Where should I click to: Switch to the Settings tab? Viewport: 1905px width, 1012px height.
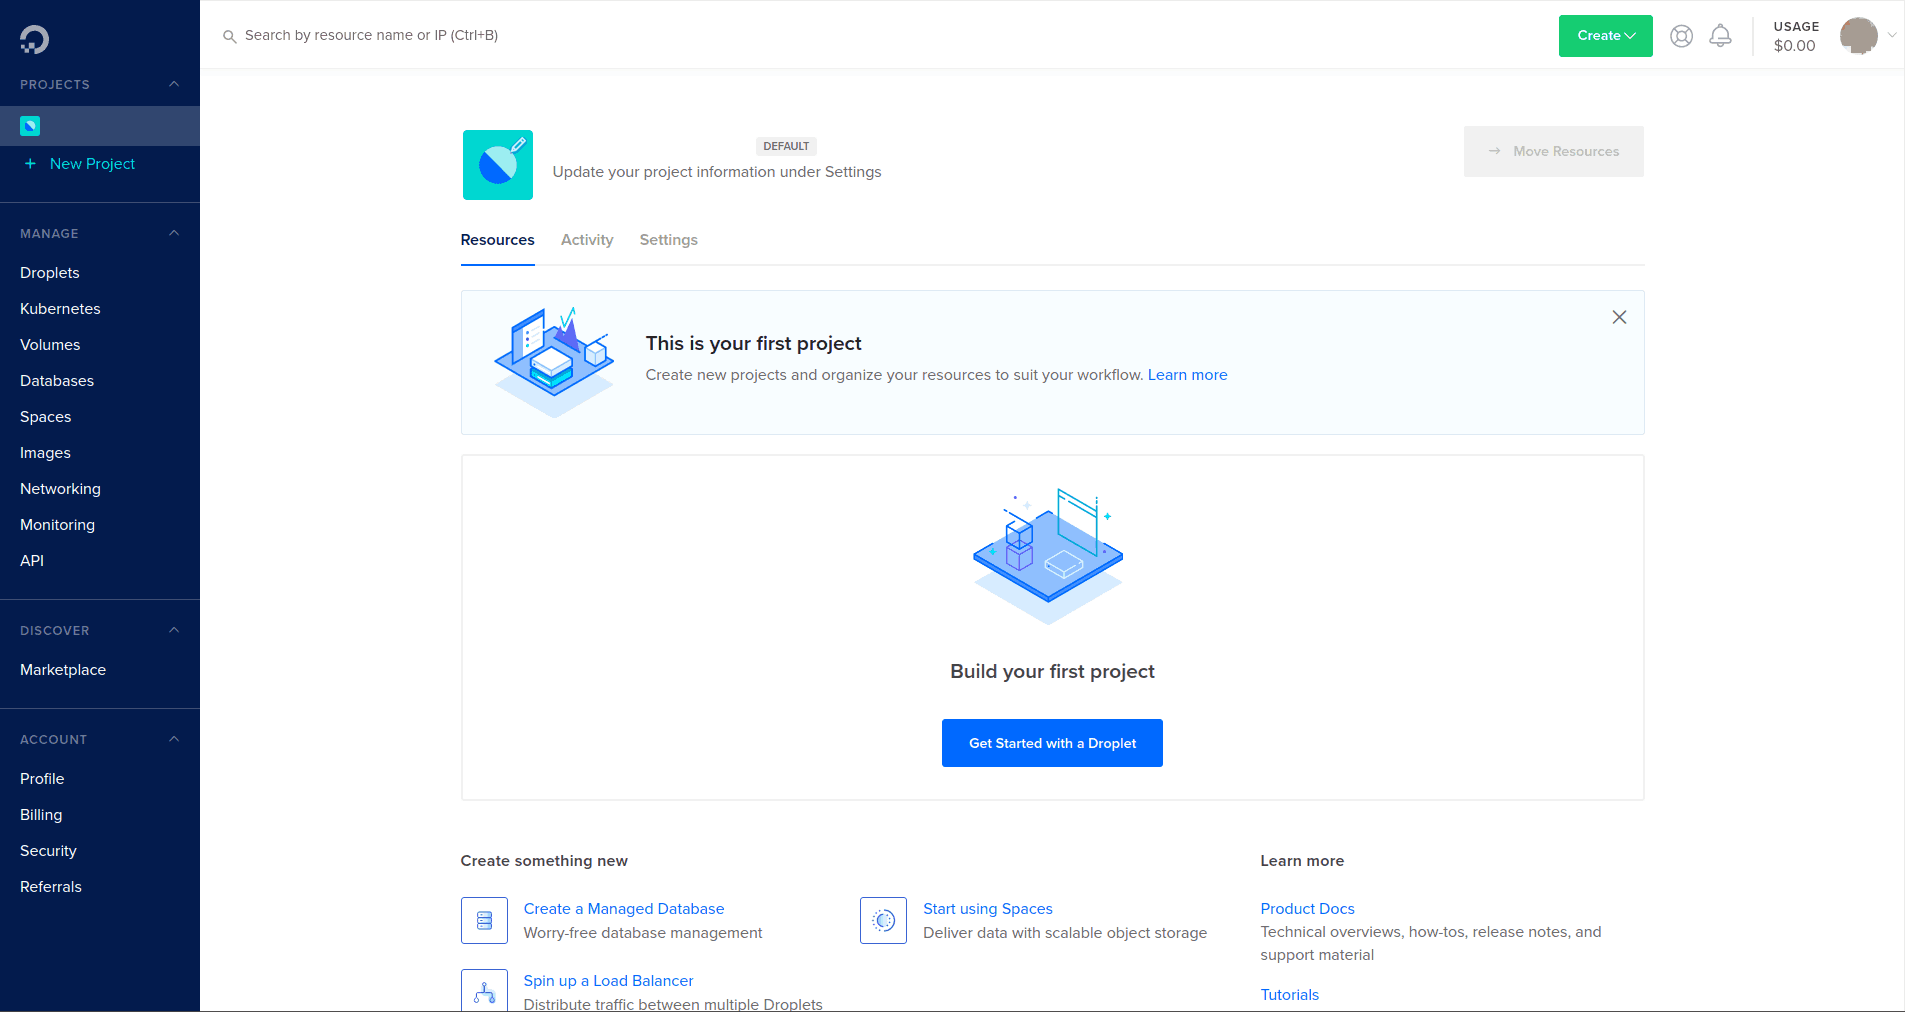[x=669, y=240]
